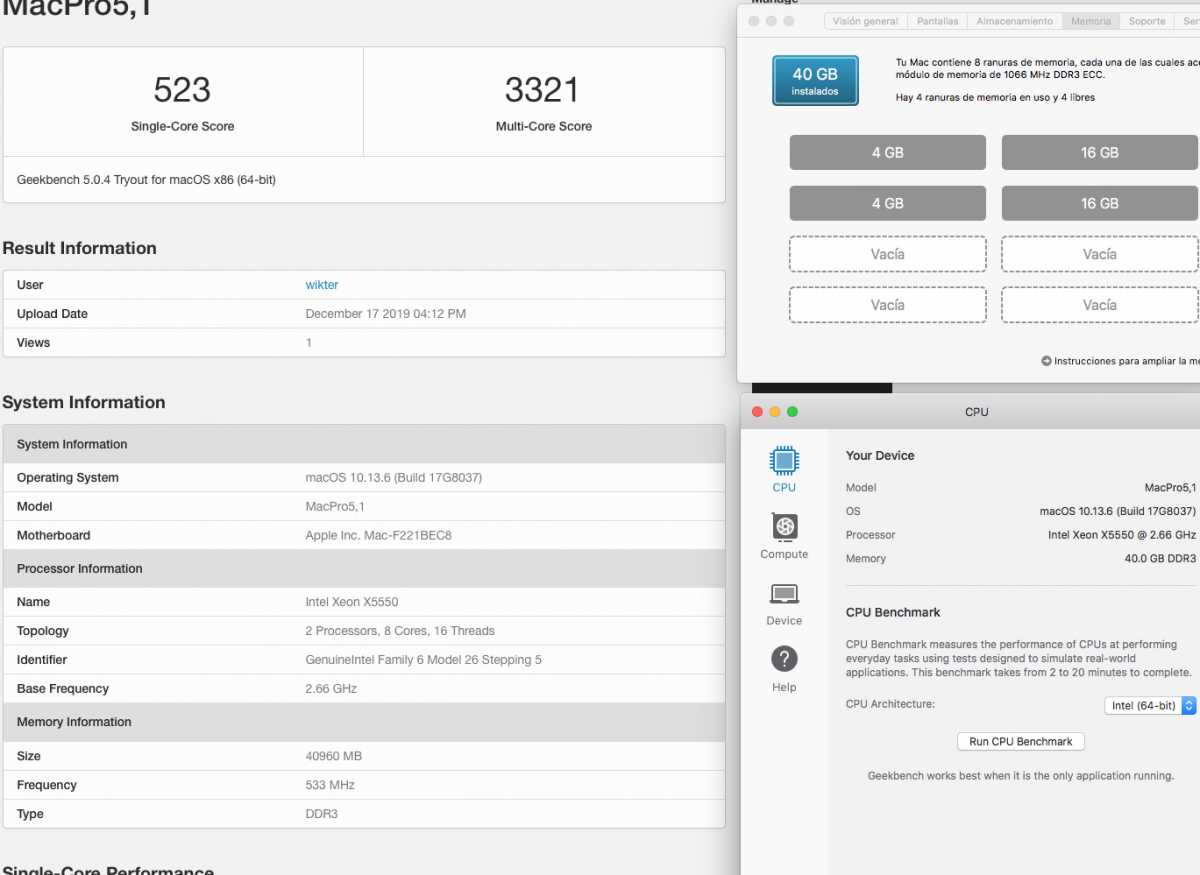Open the Help section in Geekbench sidebar
The width and height of the screenshot is (1200, 875).
tap(784, 659)
